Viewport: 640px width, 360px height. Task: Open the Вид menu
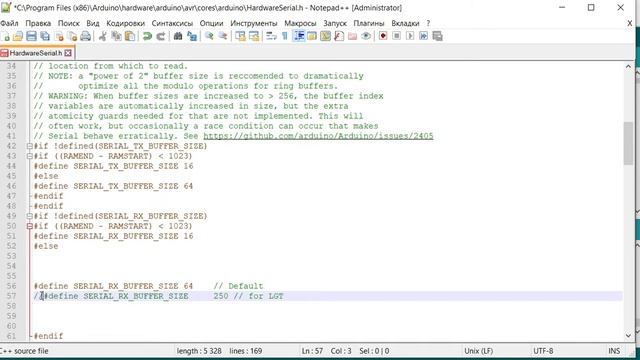point(93,23)
